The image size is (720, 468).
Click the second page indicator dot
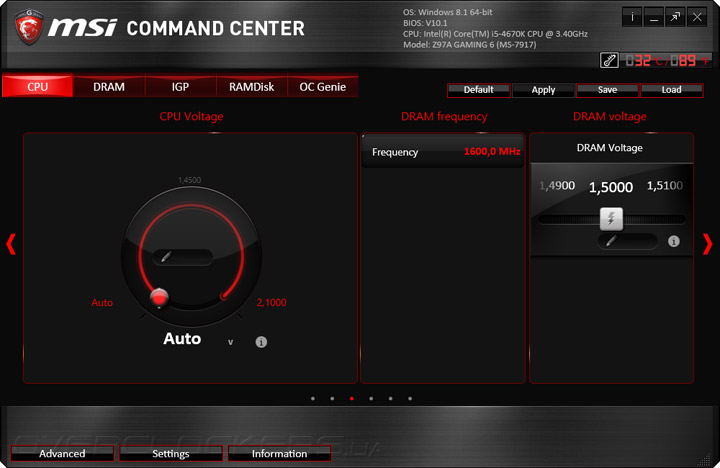332,399
